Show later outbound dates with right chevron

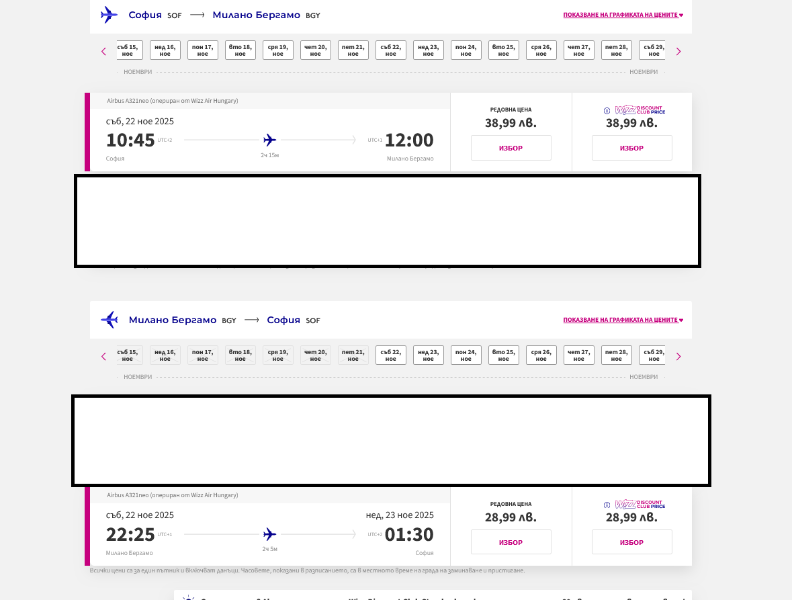[x=678, y=52]
